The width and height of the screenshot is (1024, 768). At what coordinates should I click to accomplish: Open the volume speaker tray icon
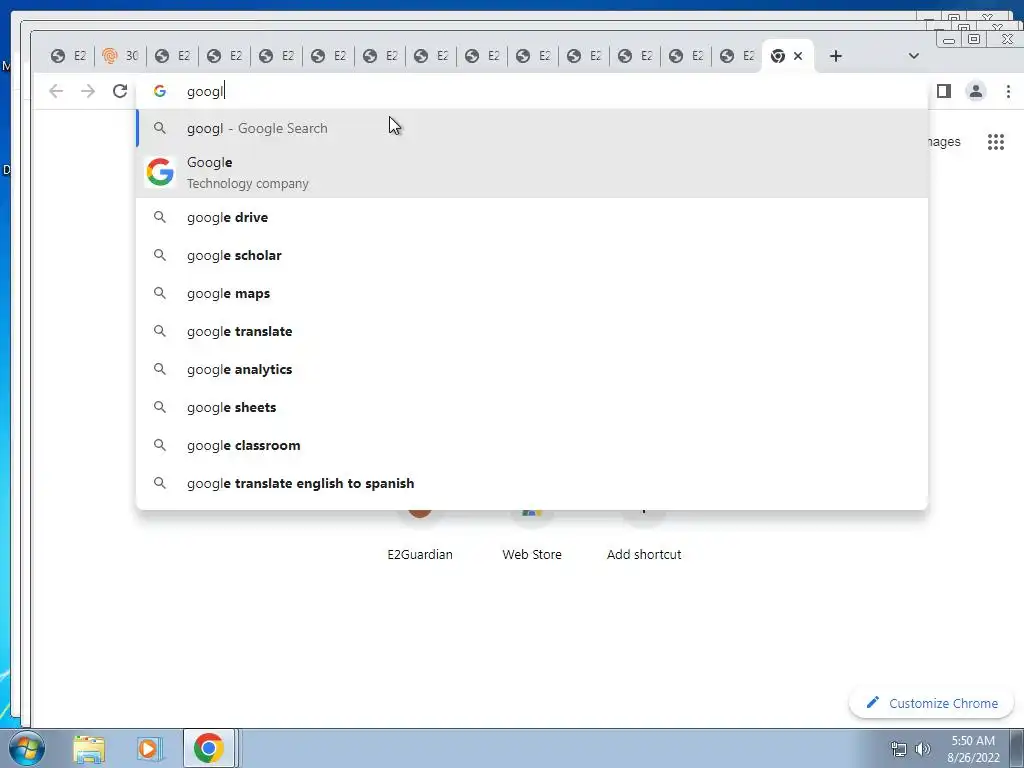pyautogui.click(x=923, y=749)
